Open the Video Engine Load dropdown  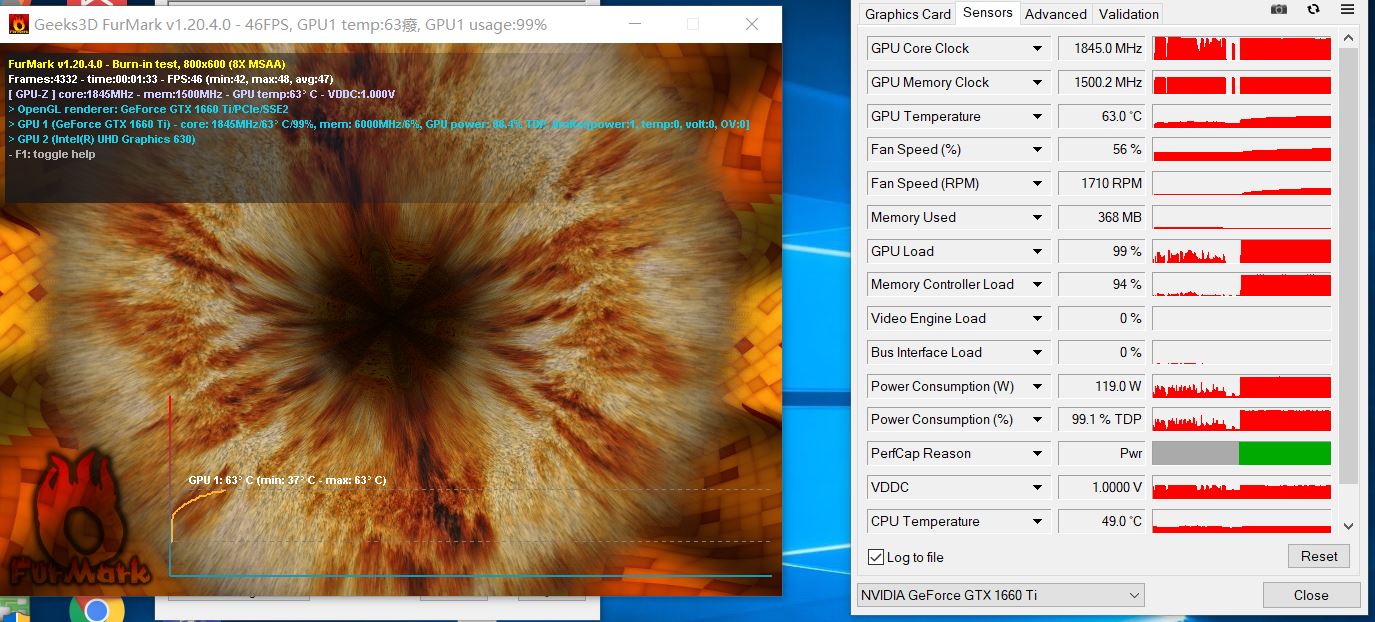[1038, 318]
